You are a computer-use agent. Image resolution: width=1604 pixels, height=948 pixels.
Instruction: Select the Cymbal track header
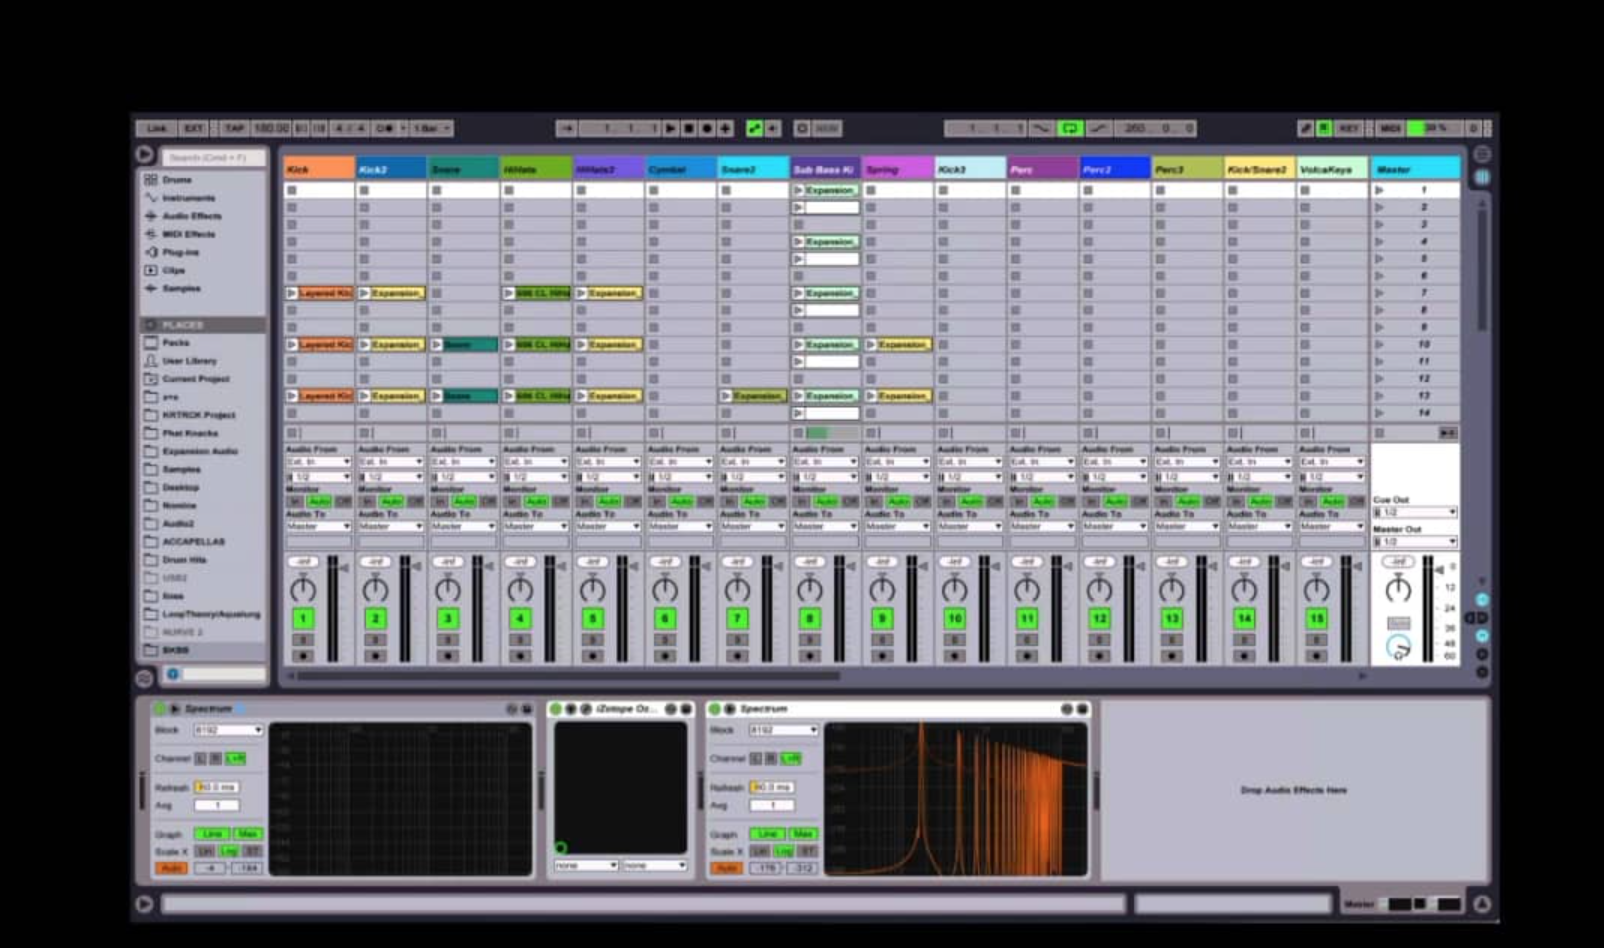coord(681,169)
